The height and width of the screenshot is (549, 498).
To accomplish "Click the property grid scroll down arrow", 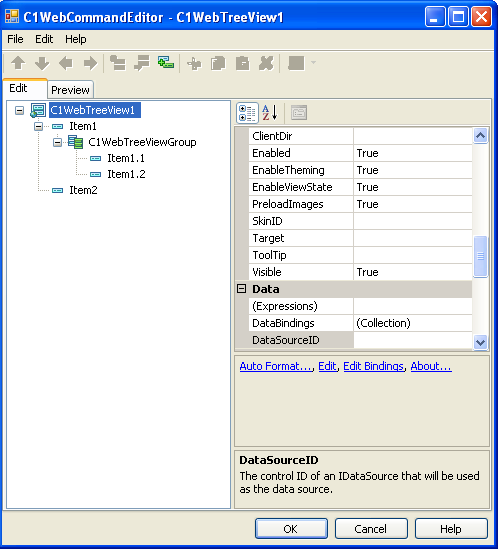I will tap(480, 342).
